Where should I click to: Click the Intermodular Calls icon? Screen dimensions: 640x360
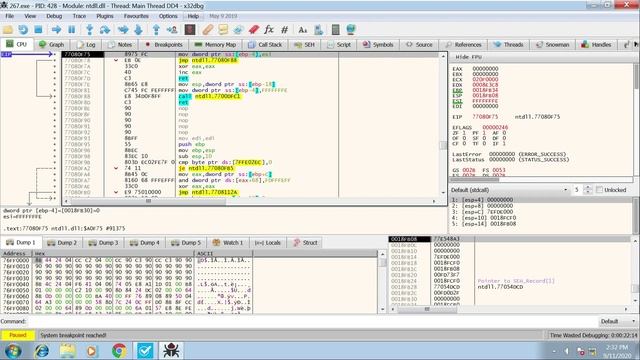pyautogui.click(x=318, y=29)
